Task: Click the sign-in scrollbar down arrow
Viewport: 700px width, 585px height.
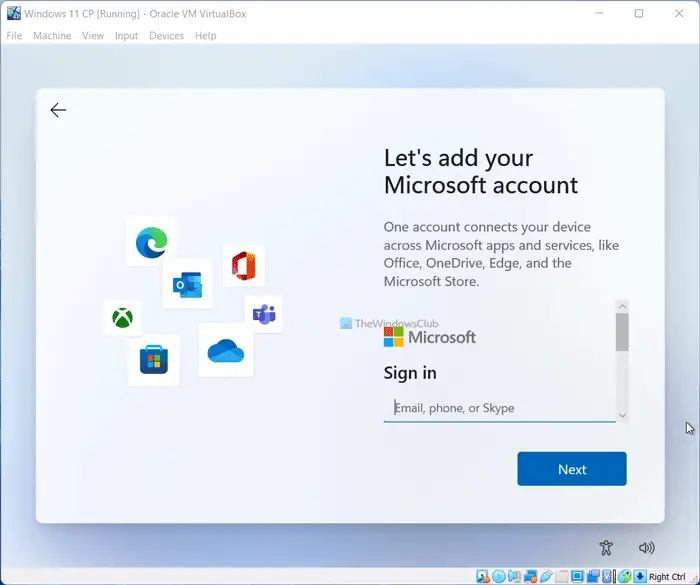Action: (x=622, y=415)
